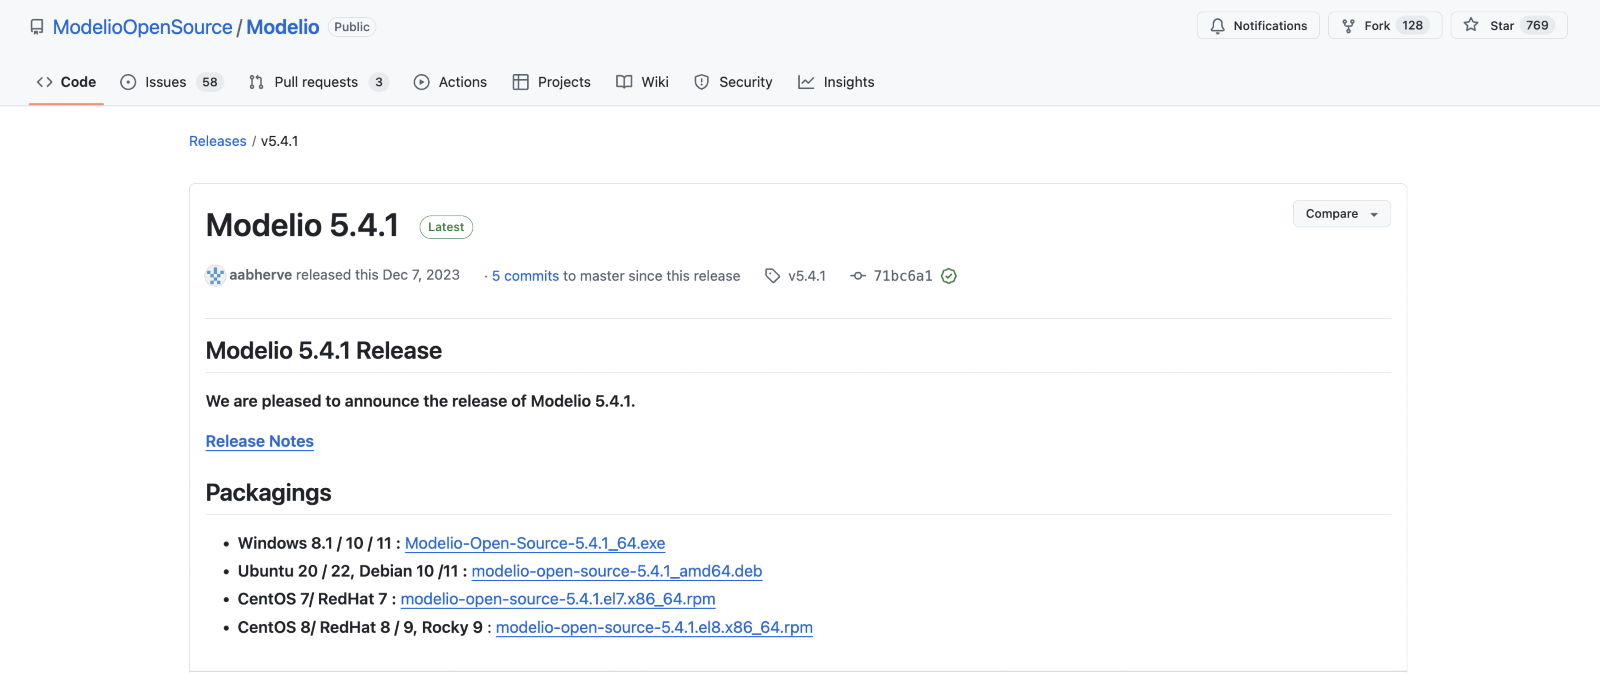
Task: Click the commit icon beside 71bc6a1
Action: coord(858,276)
